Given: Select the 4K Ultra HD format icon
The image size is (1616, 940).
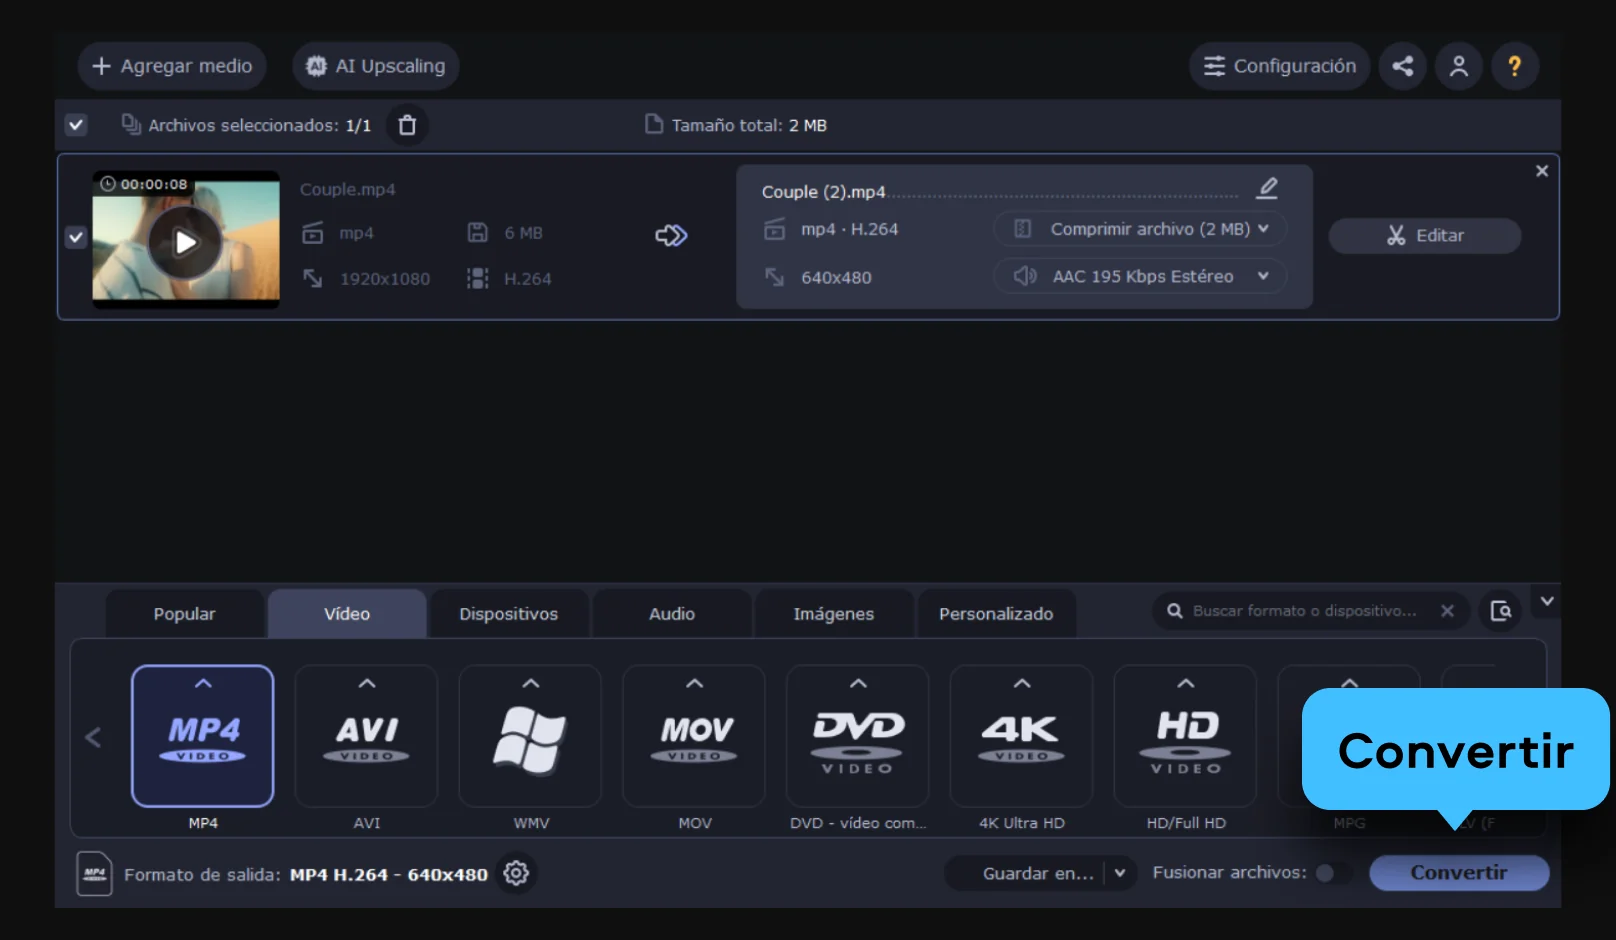Looking at the screenshot, I should coord(1021,737).
